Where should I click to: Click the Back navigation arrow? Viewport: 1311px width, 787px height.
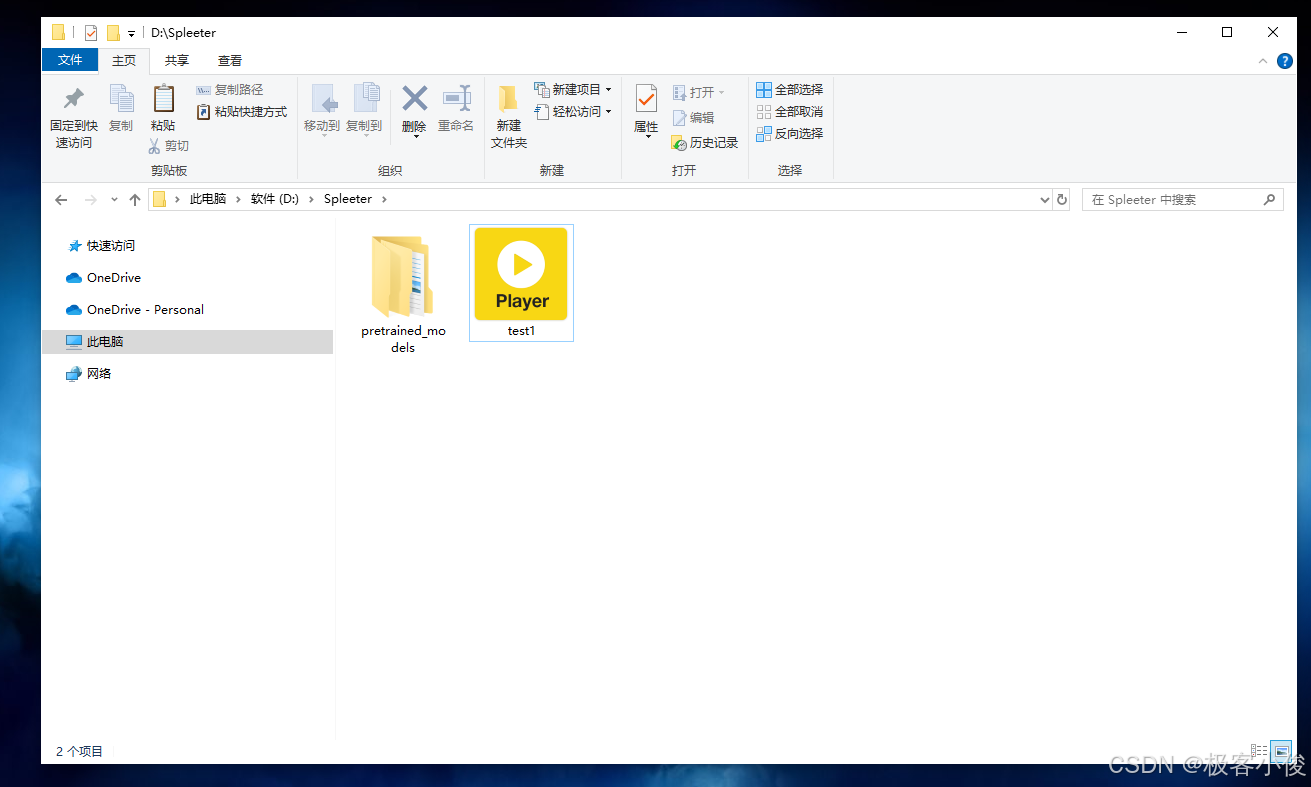point(61,200)
